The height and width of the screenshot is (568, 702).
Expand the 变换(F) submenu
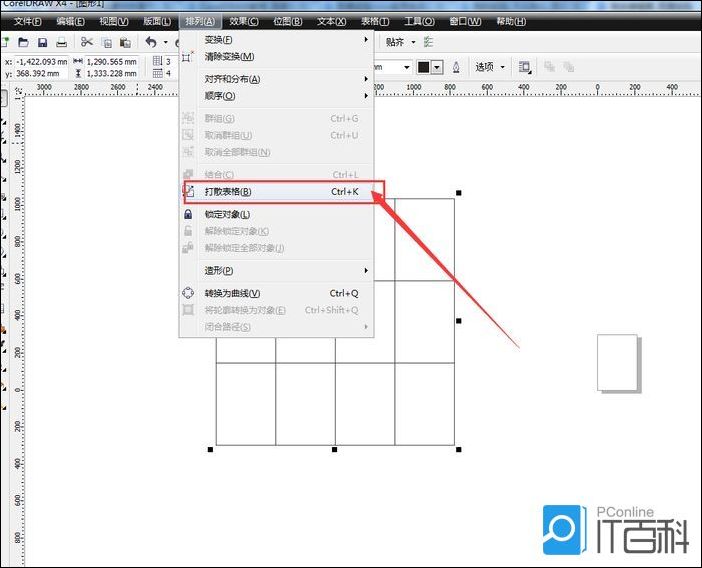(277, 40)
